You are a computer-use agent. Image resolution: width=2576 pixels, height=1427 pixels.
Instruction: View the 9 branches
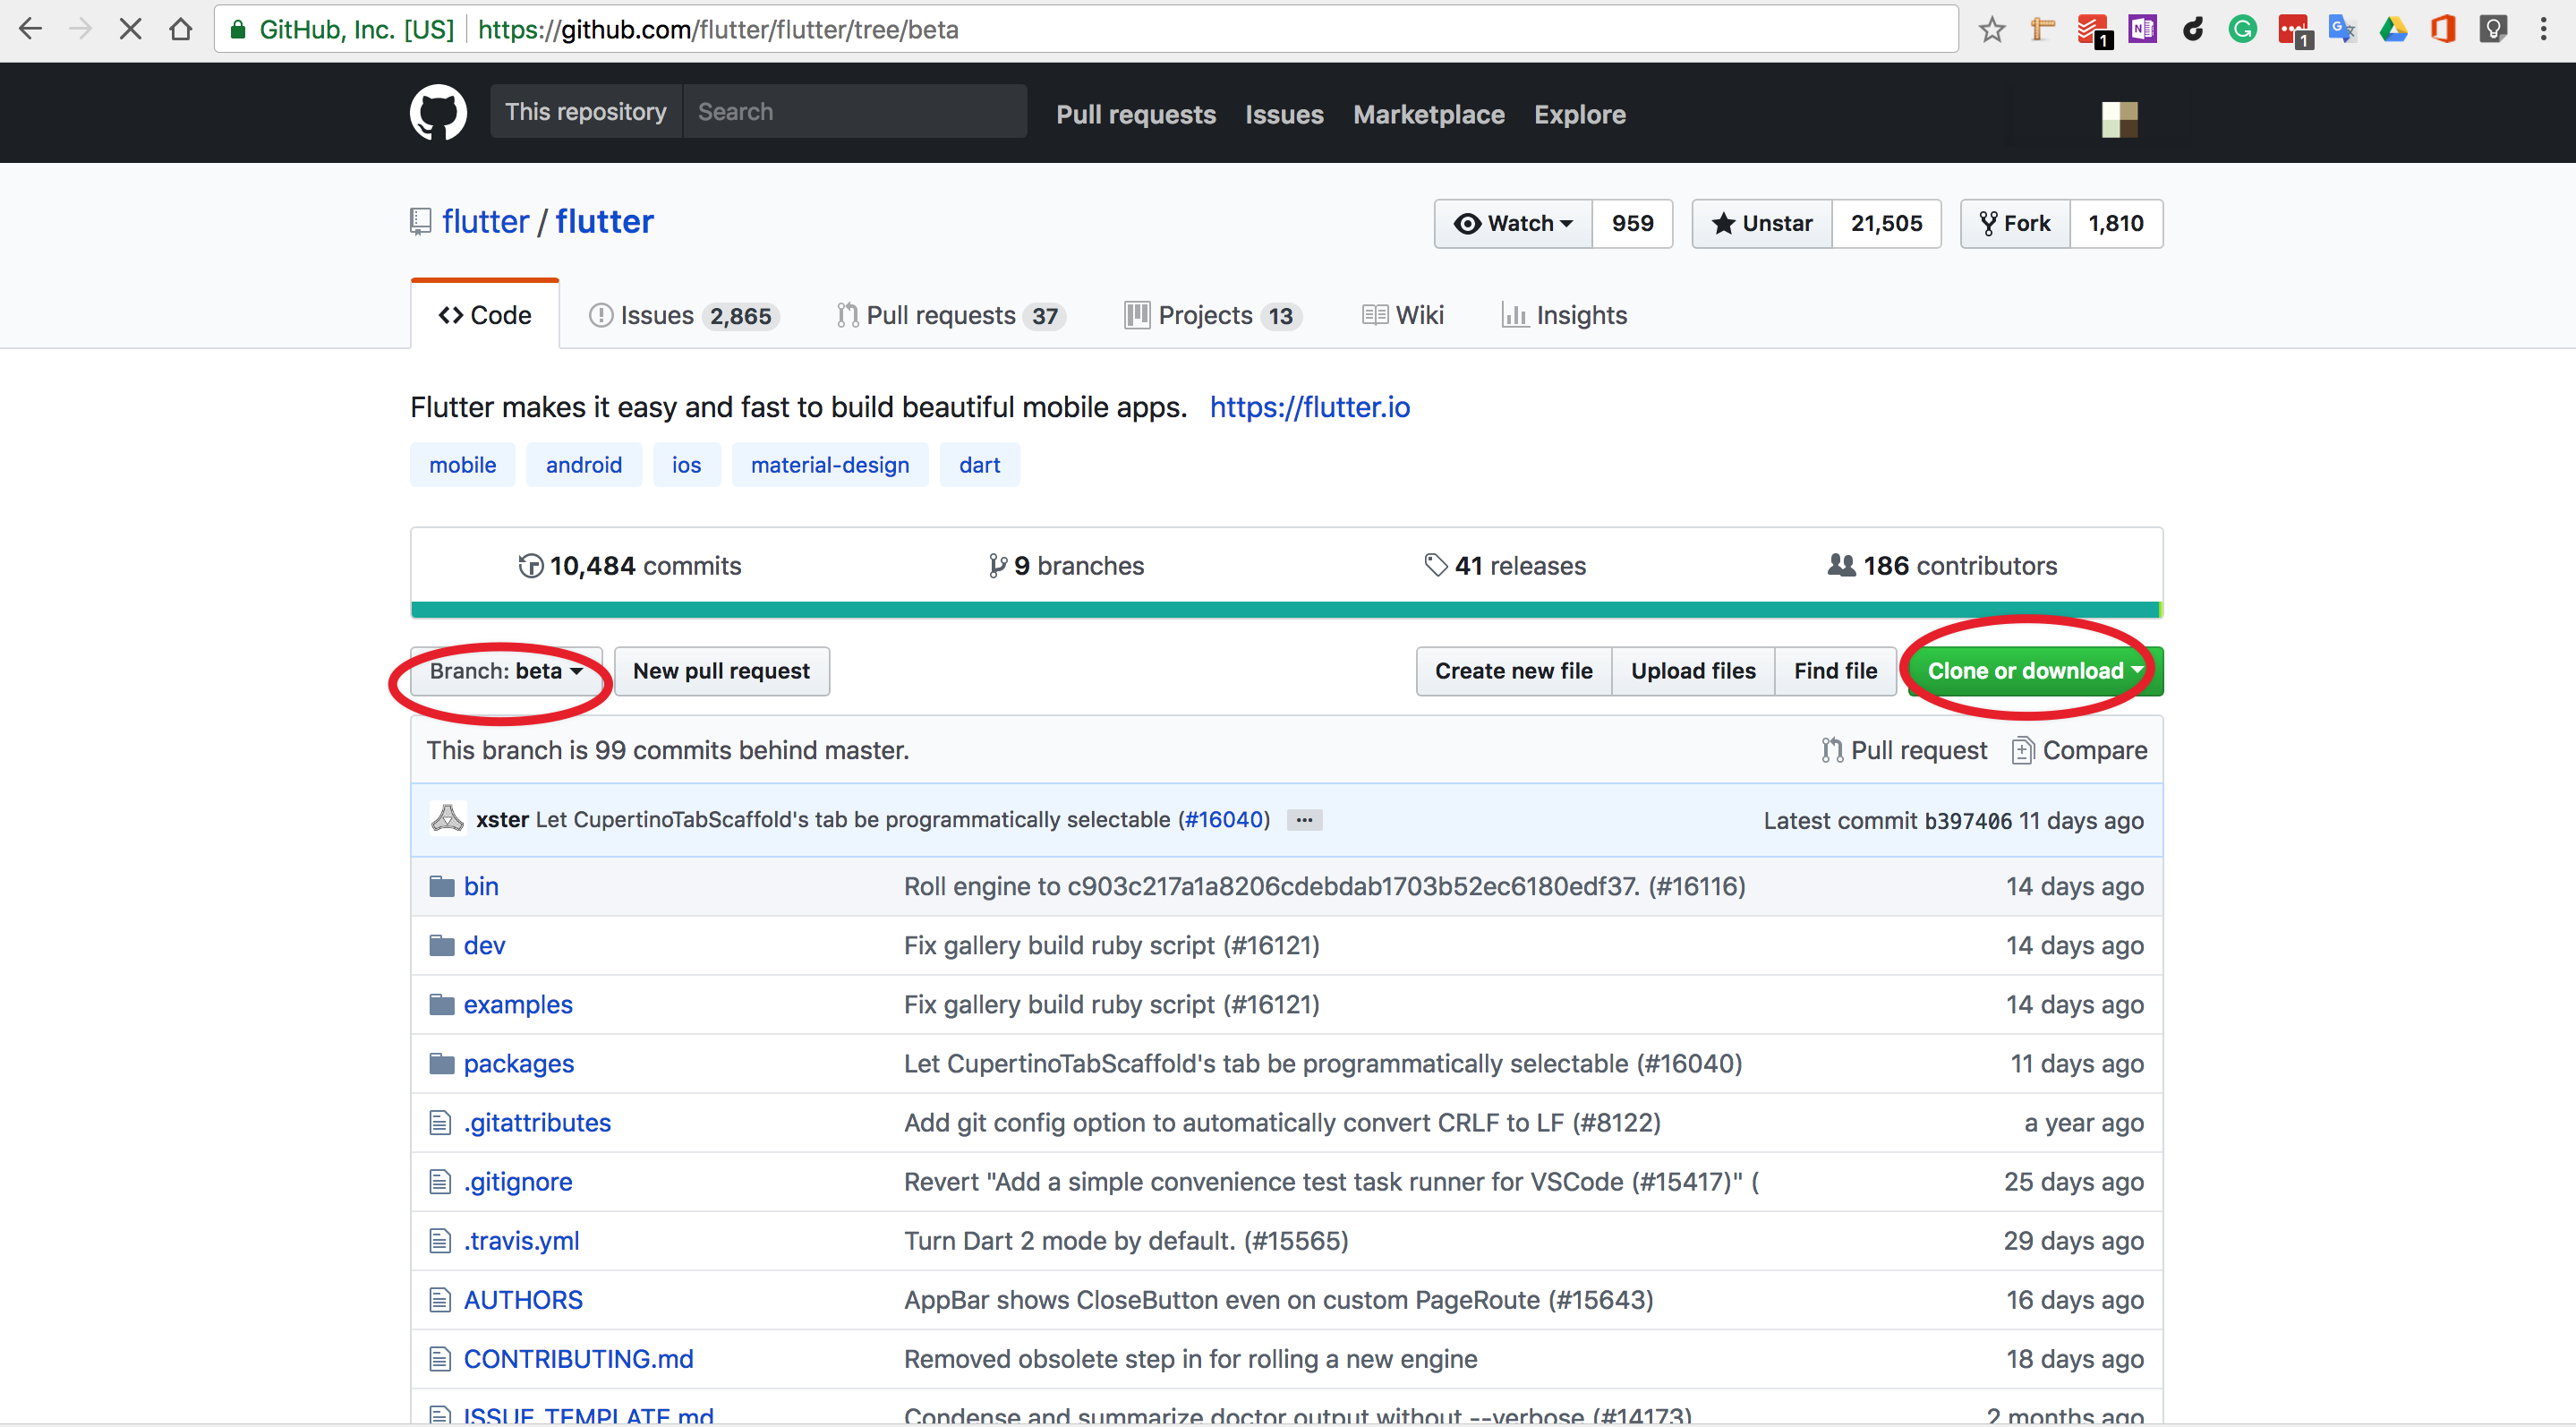[x=1066, y=565]
